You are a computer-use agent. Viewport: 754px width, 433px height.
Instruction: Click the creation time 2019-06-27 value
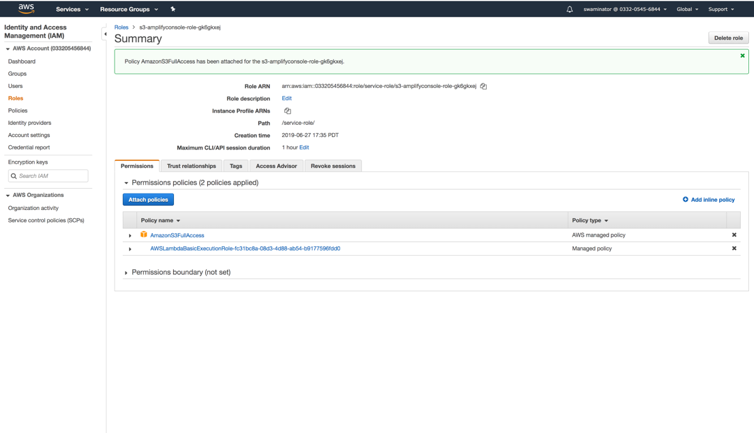pyautogui.click(x=310, y=135)
